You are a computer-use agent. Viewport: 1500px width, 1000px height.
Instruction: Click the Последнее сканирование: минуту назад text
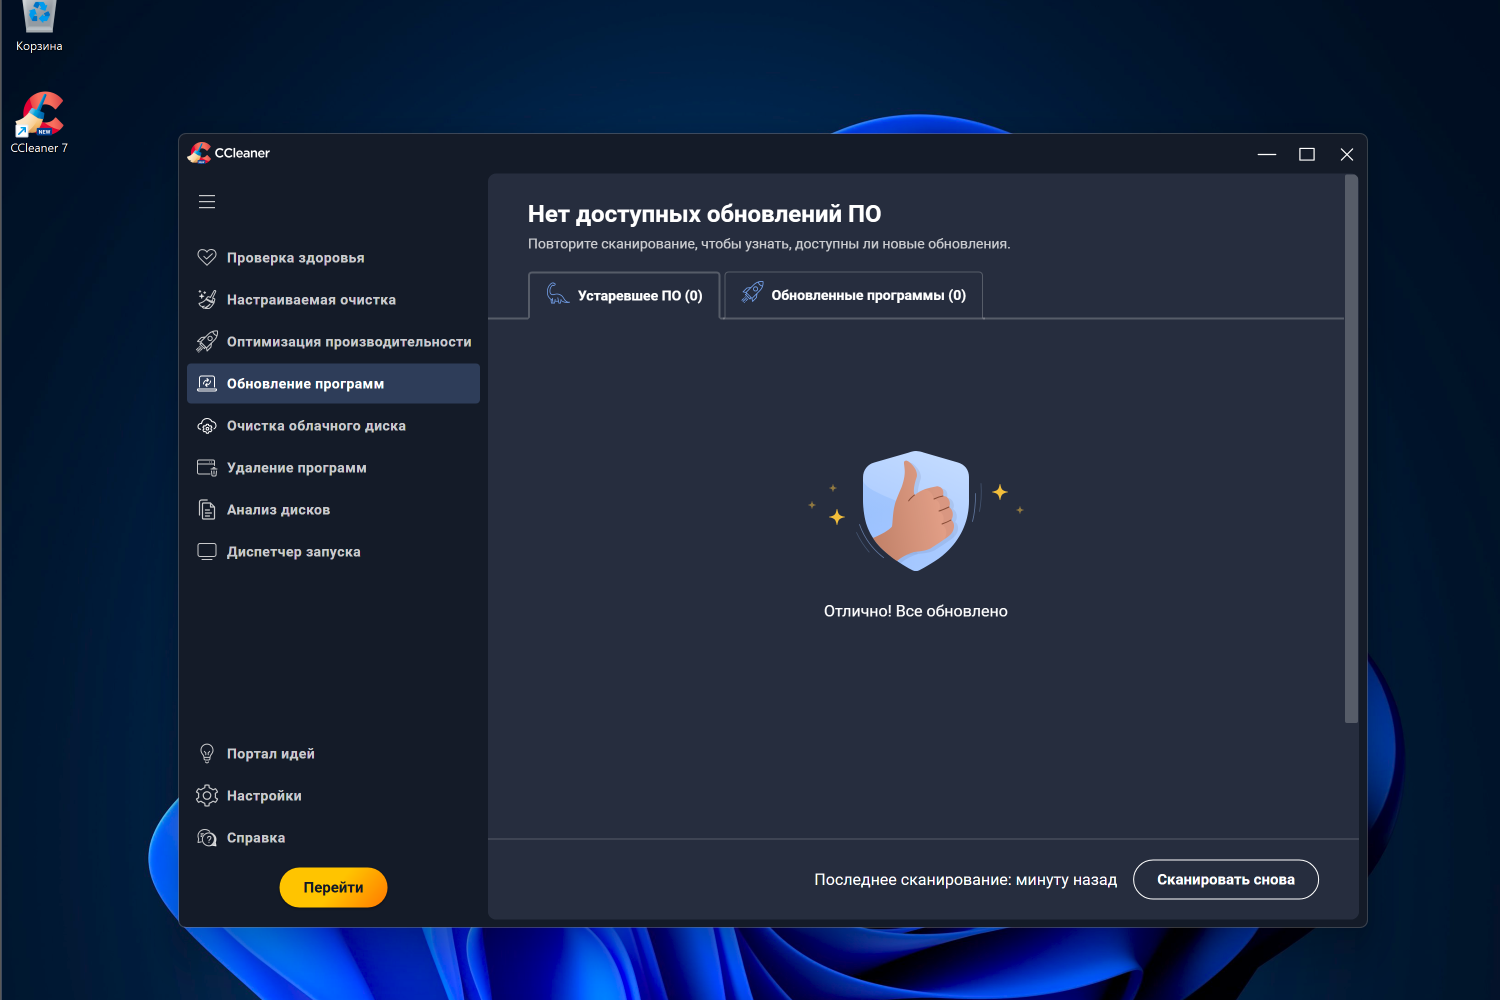pos(966,880)
